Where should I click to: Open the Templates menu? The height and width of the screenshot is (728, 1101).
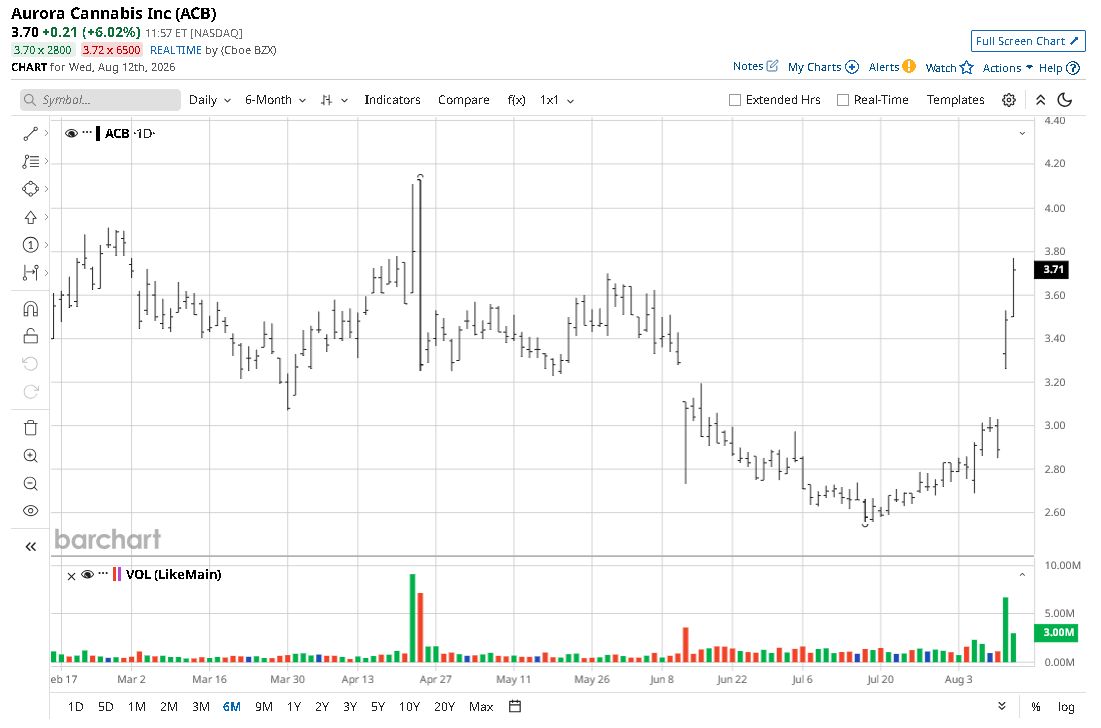click(955, 100)
